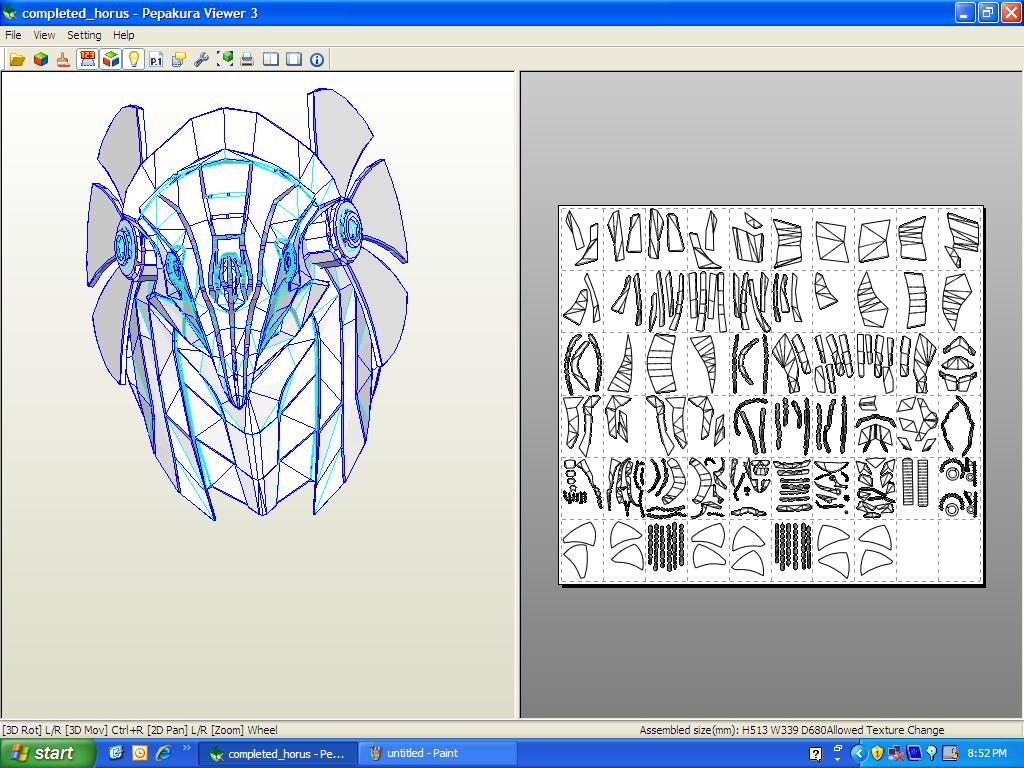Switch to untitled - Paint taskbar button
The image size is (1024, 768).
pyautogui.click(x=437, y=754)
